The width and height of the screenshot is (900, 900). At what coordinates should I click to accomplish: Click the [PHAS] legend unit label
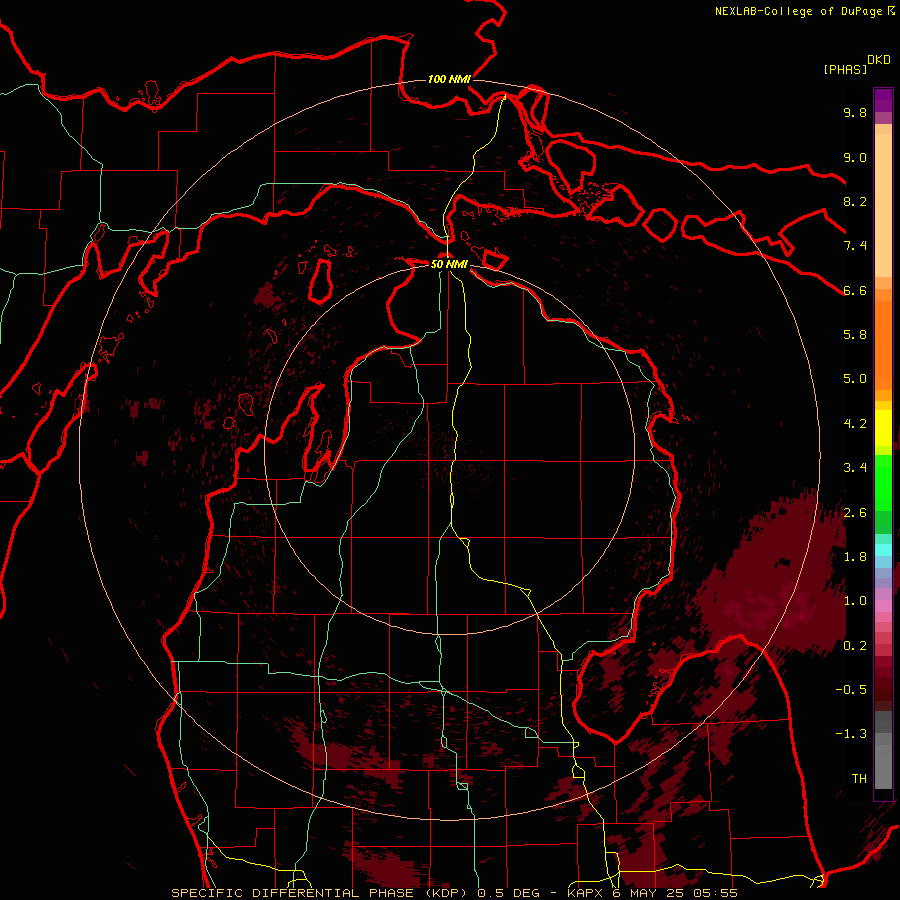tap(845, 70)
